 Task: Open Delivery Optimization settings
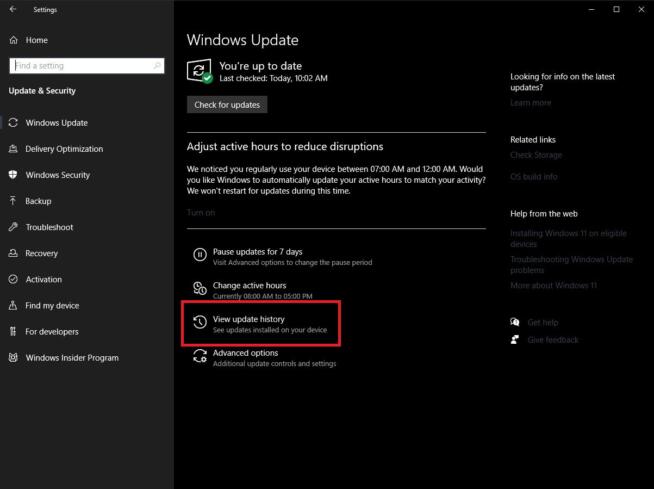coord(64,149)
